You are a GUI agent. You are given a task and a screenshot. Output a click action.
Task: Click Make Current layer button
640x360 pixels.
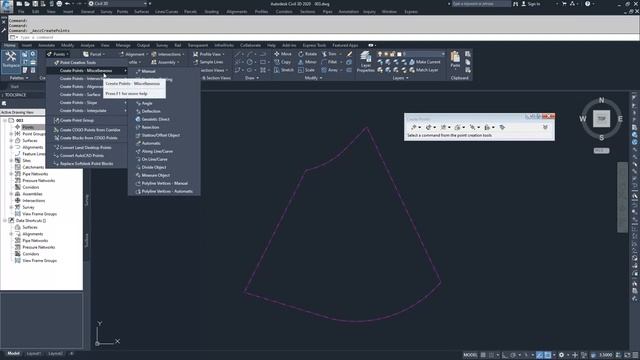tap(424, 62)
